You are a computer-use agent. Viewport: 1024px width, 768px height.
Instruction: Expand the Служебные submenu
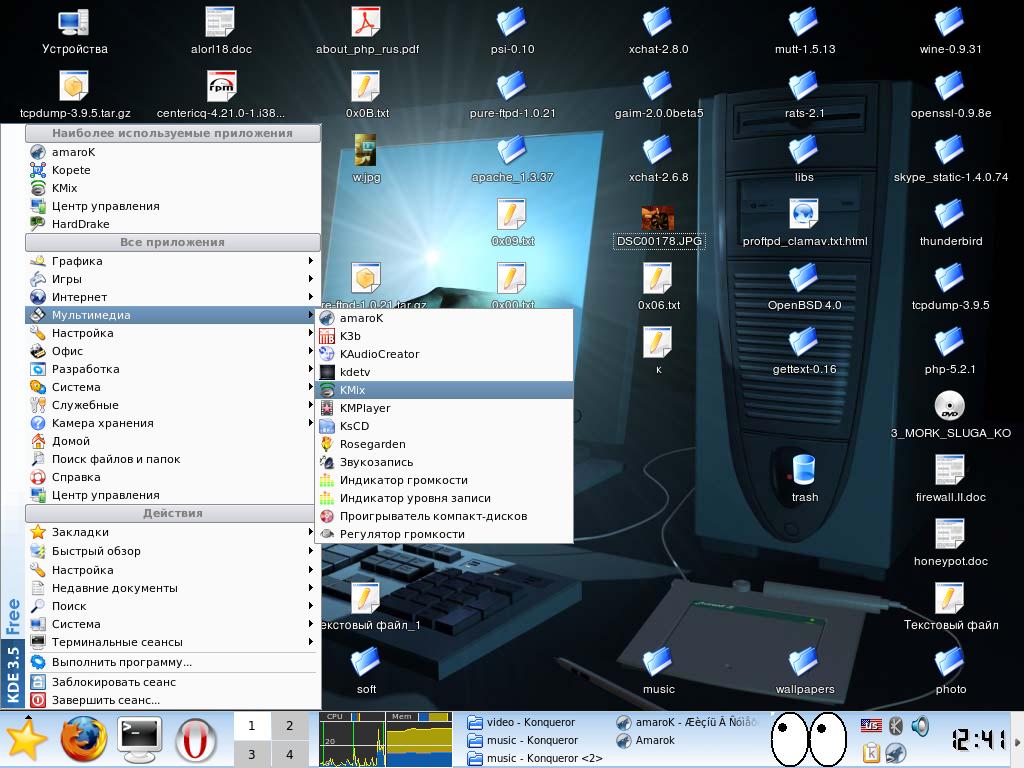[x=172, y=405]
